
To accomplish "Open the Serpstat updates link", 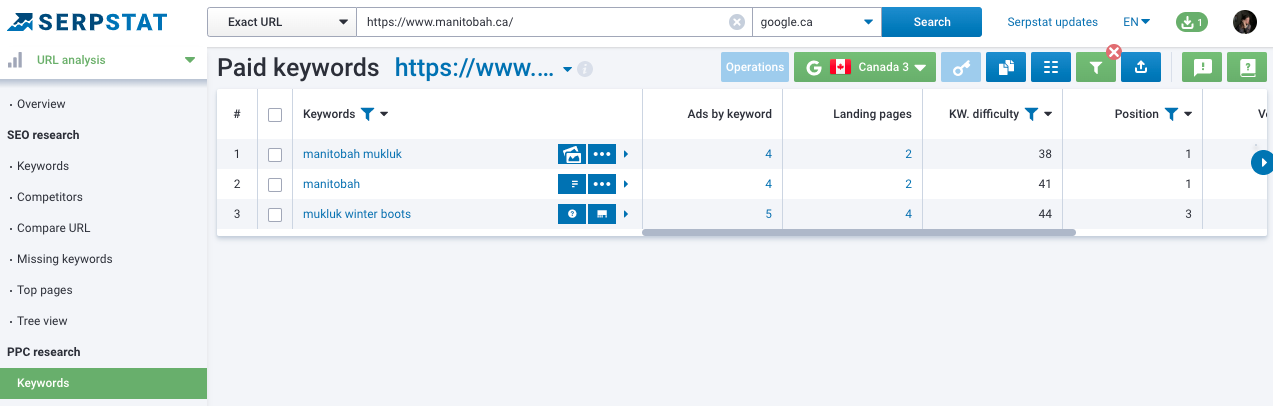I will point(1052,22).
